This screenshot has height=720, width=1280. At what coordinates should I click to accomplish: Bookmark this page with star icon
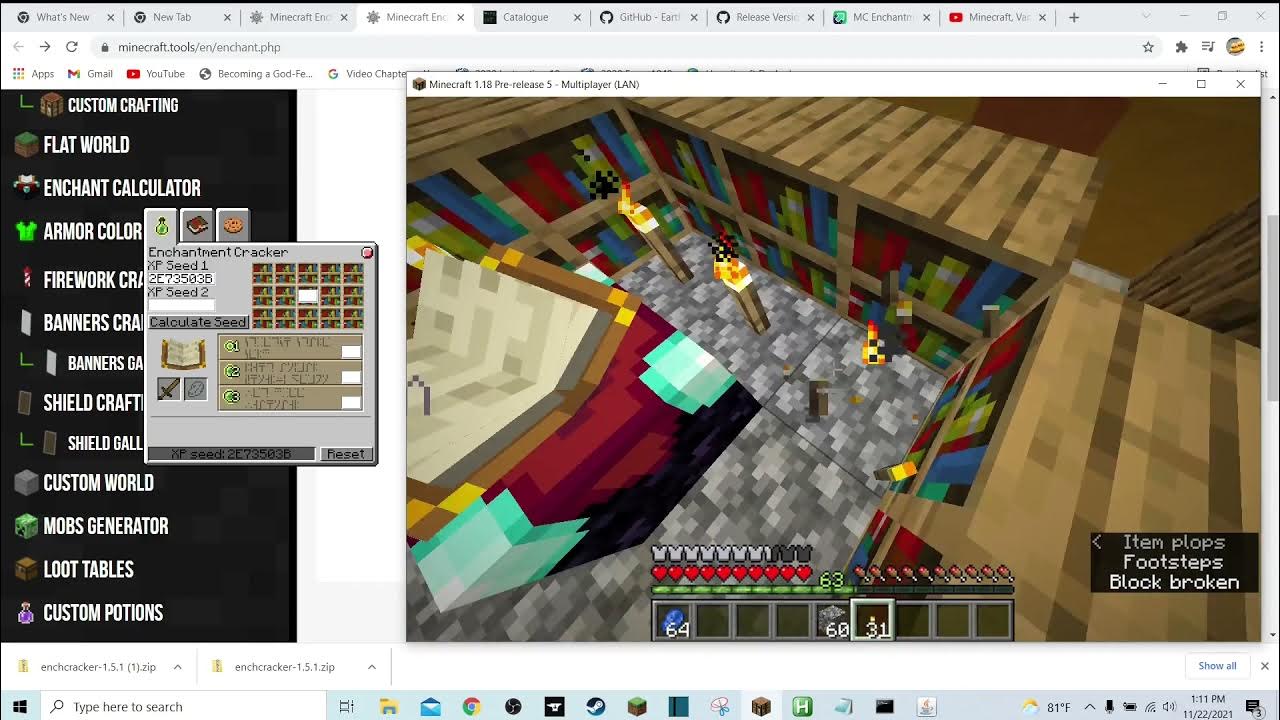[x=1148, y=47]
